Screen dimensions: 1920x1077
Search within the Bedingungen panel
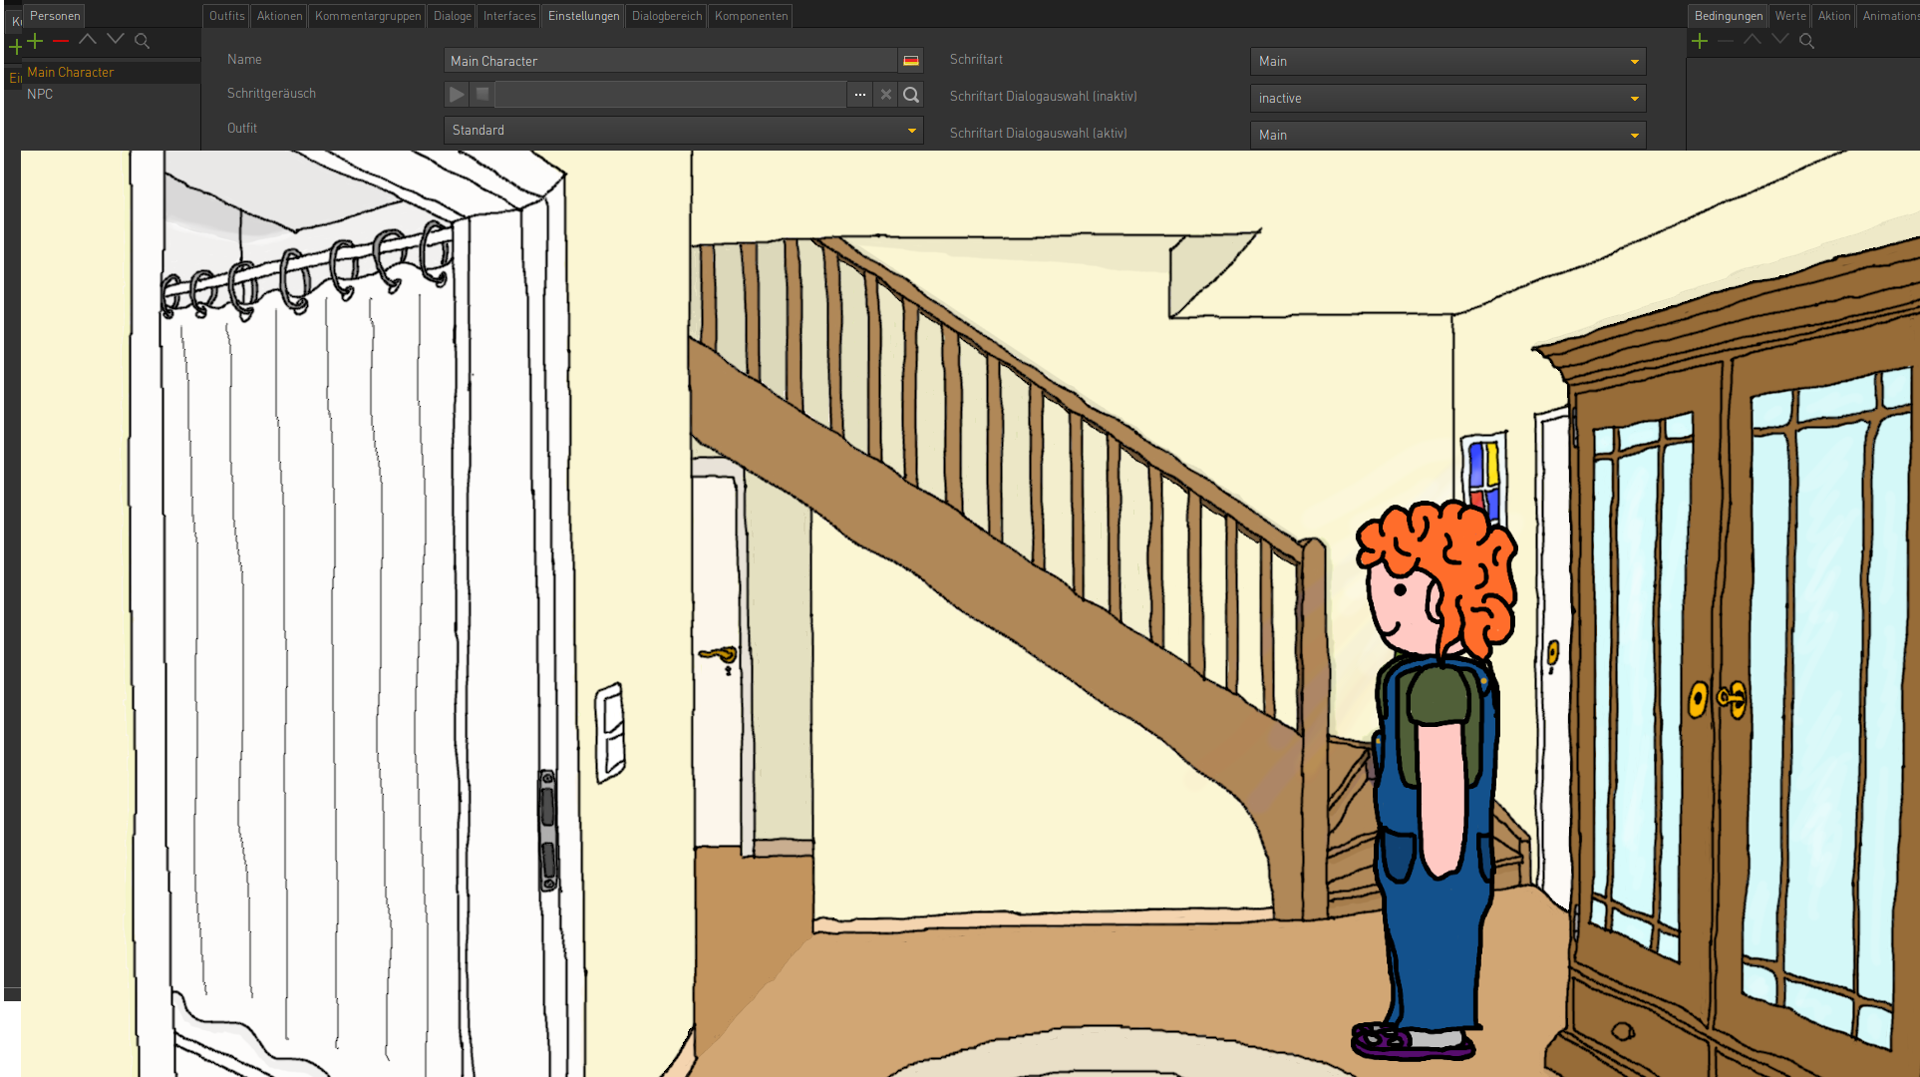tap(1807, 41)
